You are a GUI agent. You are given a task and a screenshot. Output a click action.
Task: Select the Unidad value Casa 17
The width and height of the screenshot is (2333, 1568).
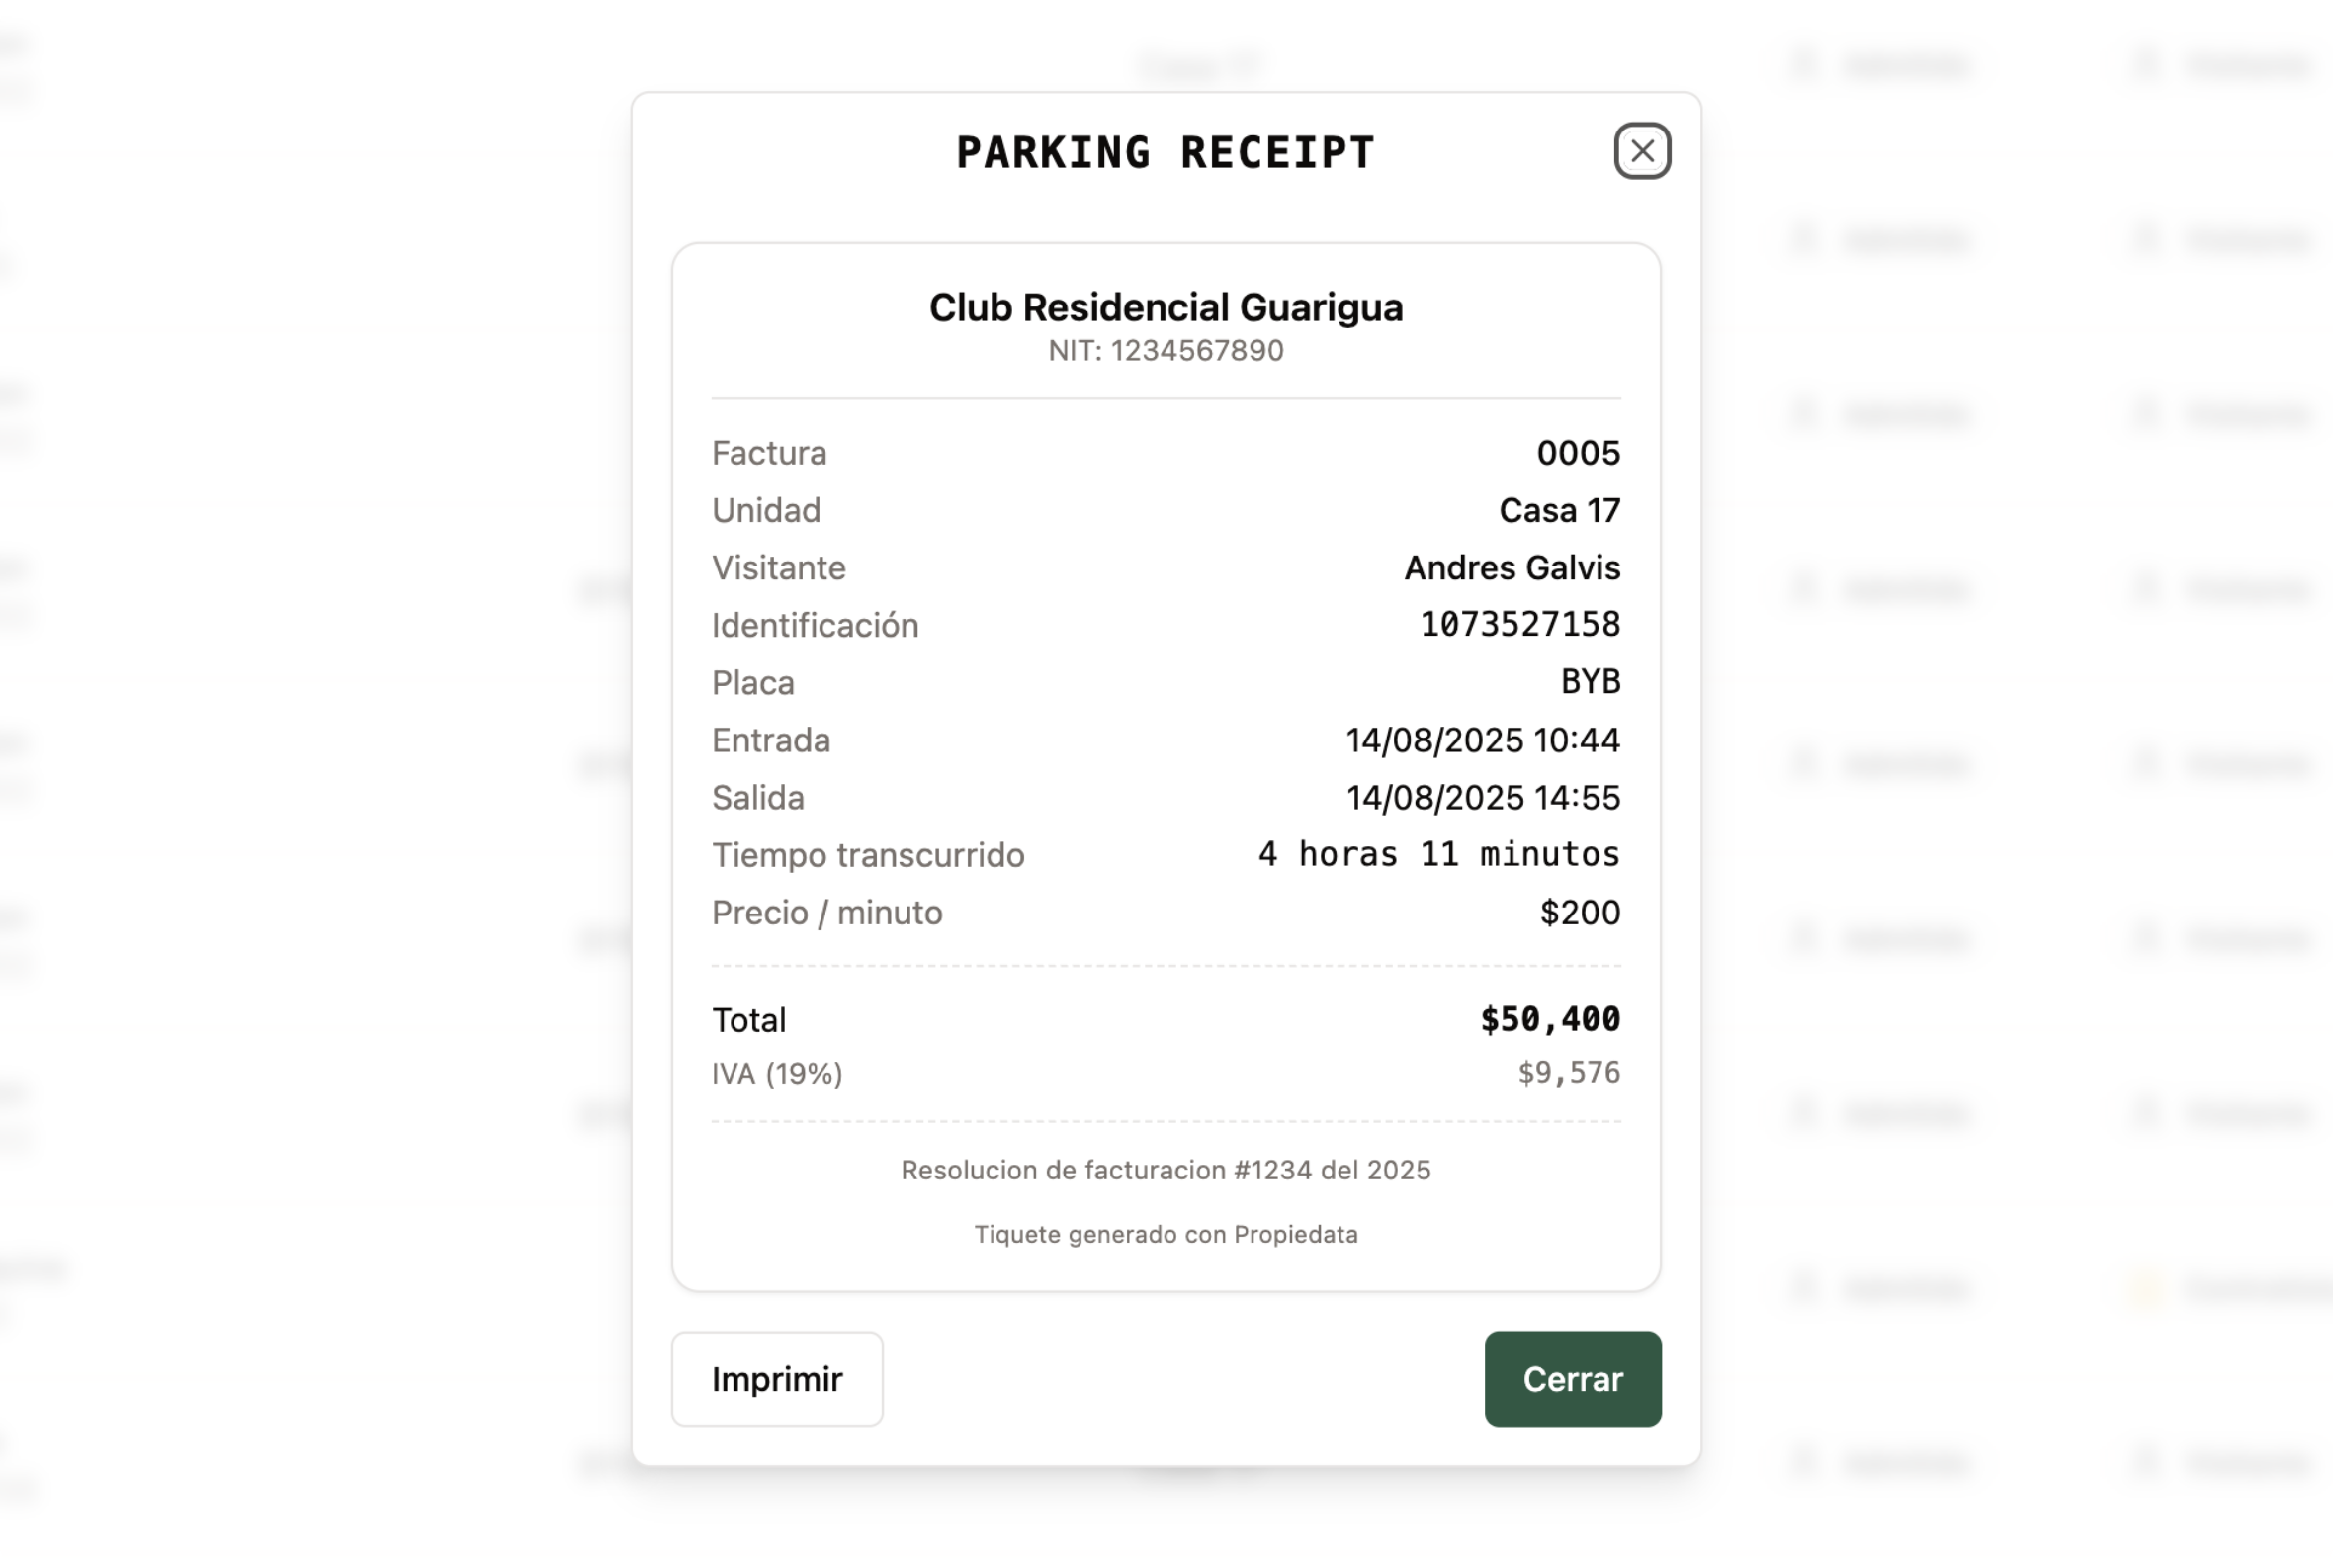click(1560, 510)
